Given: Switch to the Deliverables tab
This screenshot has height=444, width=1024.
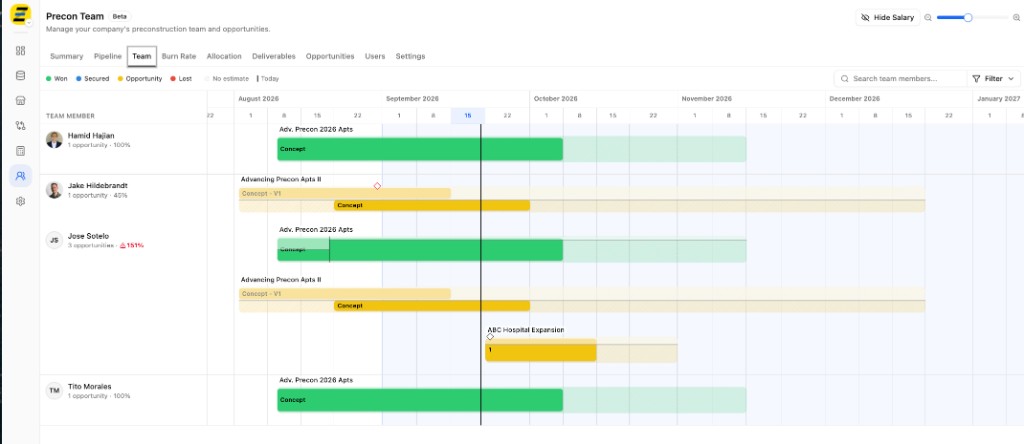Looking at the screenshot, I should pyautogui.click(x=274, y=56).
